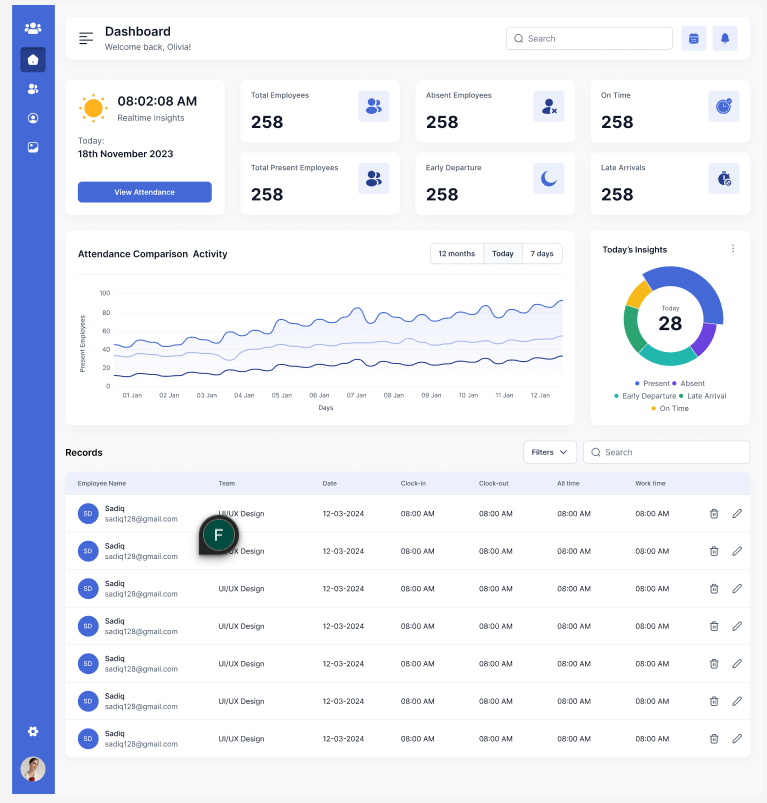767x803 pixels.
Task: Open the image gallery icon in sidebar
Action: click(x=33, y=147)
